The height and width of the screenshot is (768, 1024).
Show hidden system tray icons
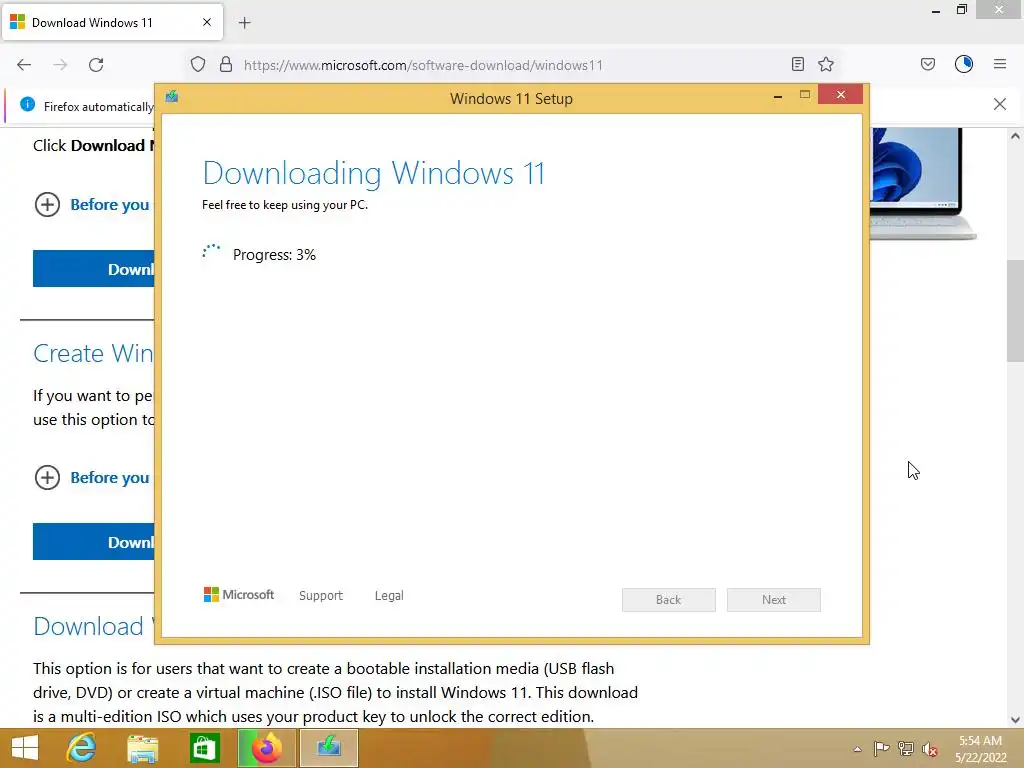click(857, 749)
